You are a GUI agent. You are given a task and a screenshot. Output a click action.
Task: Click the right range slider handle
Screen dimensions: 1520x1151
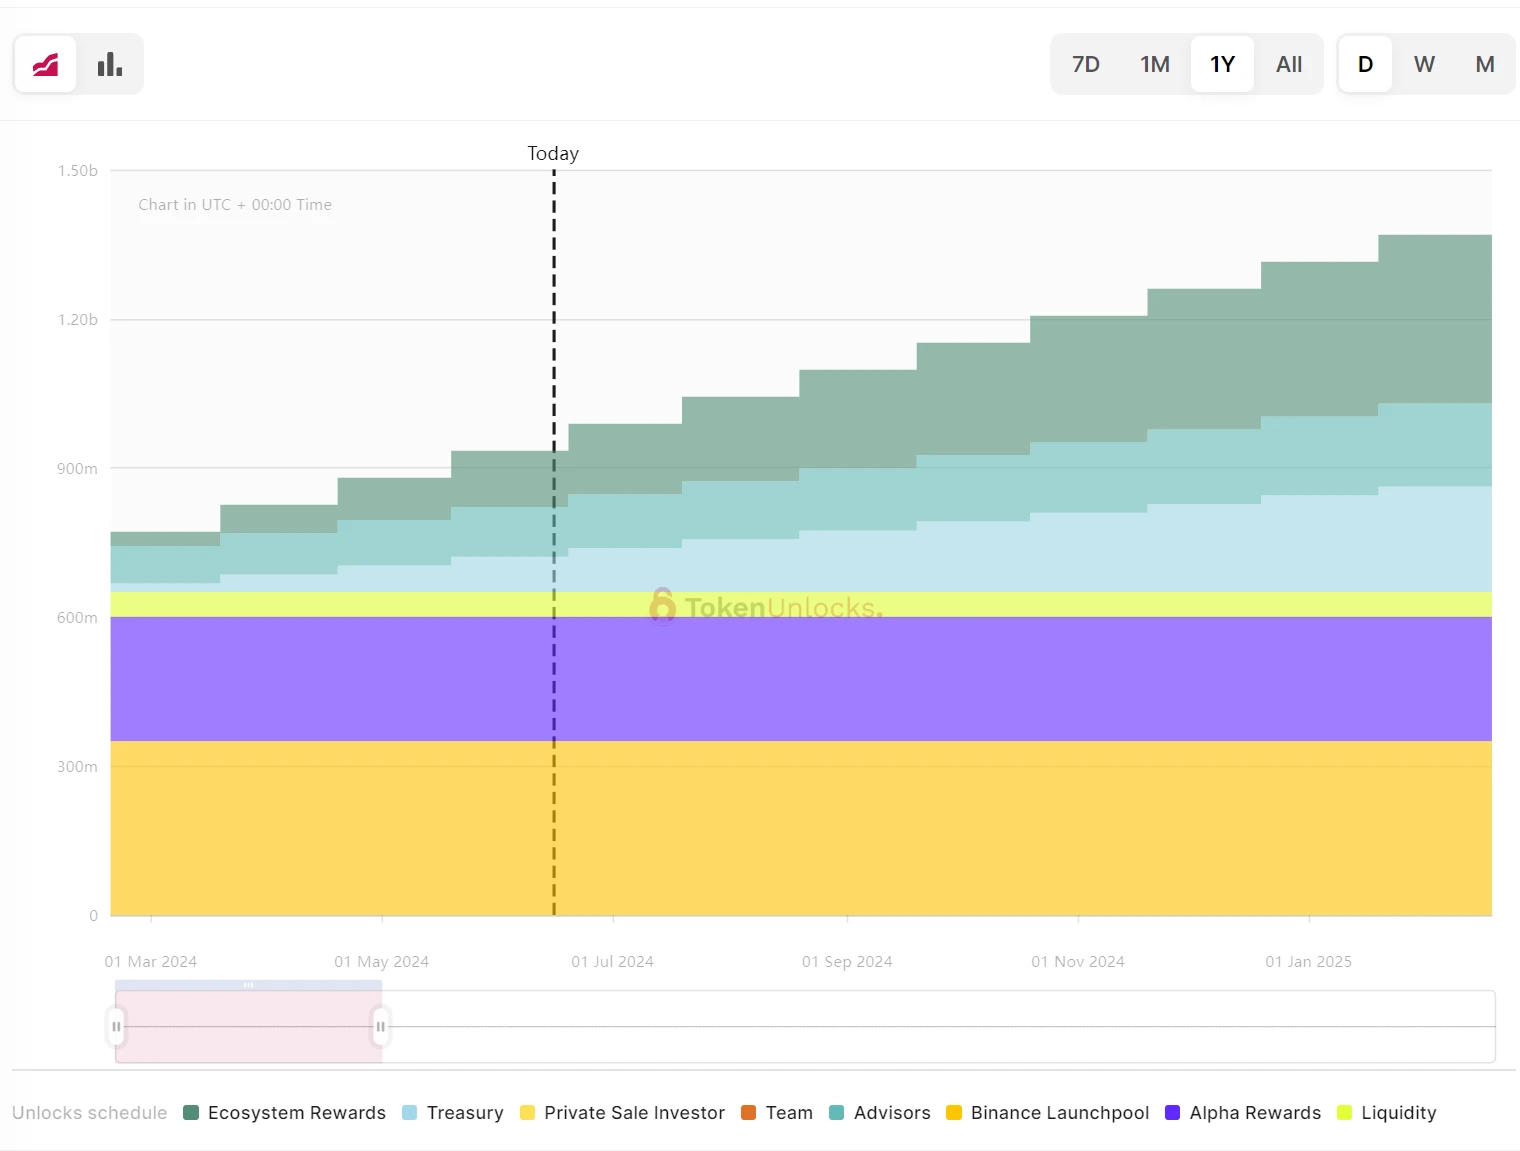pyautogui.click(x=380, y=1027)
